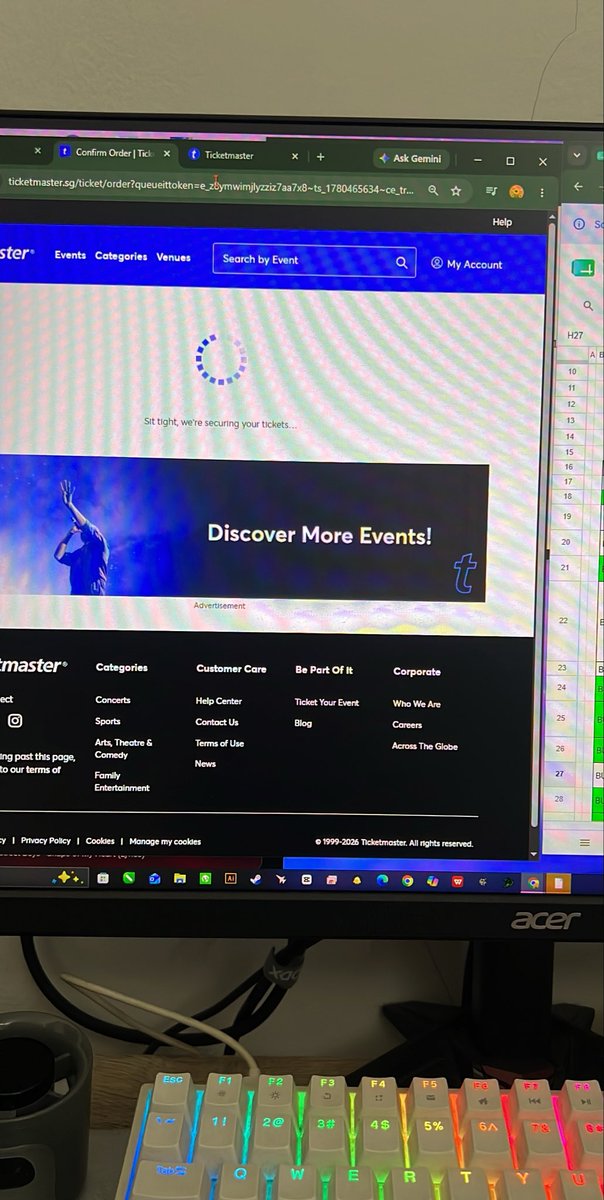Click Manage my cookies link
This screenshot has width=604, height=1200.
165,842
